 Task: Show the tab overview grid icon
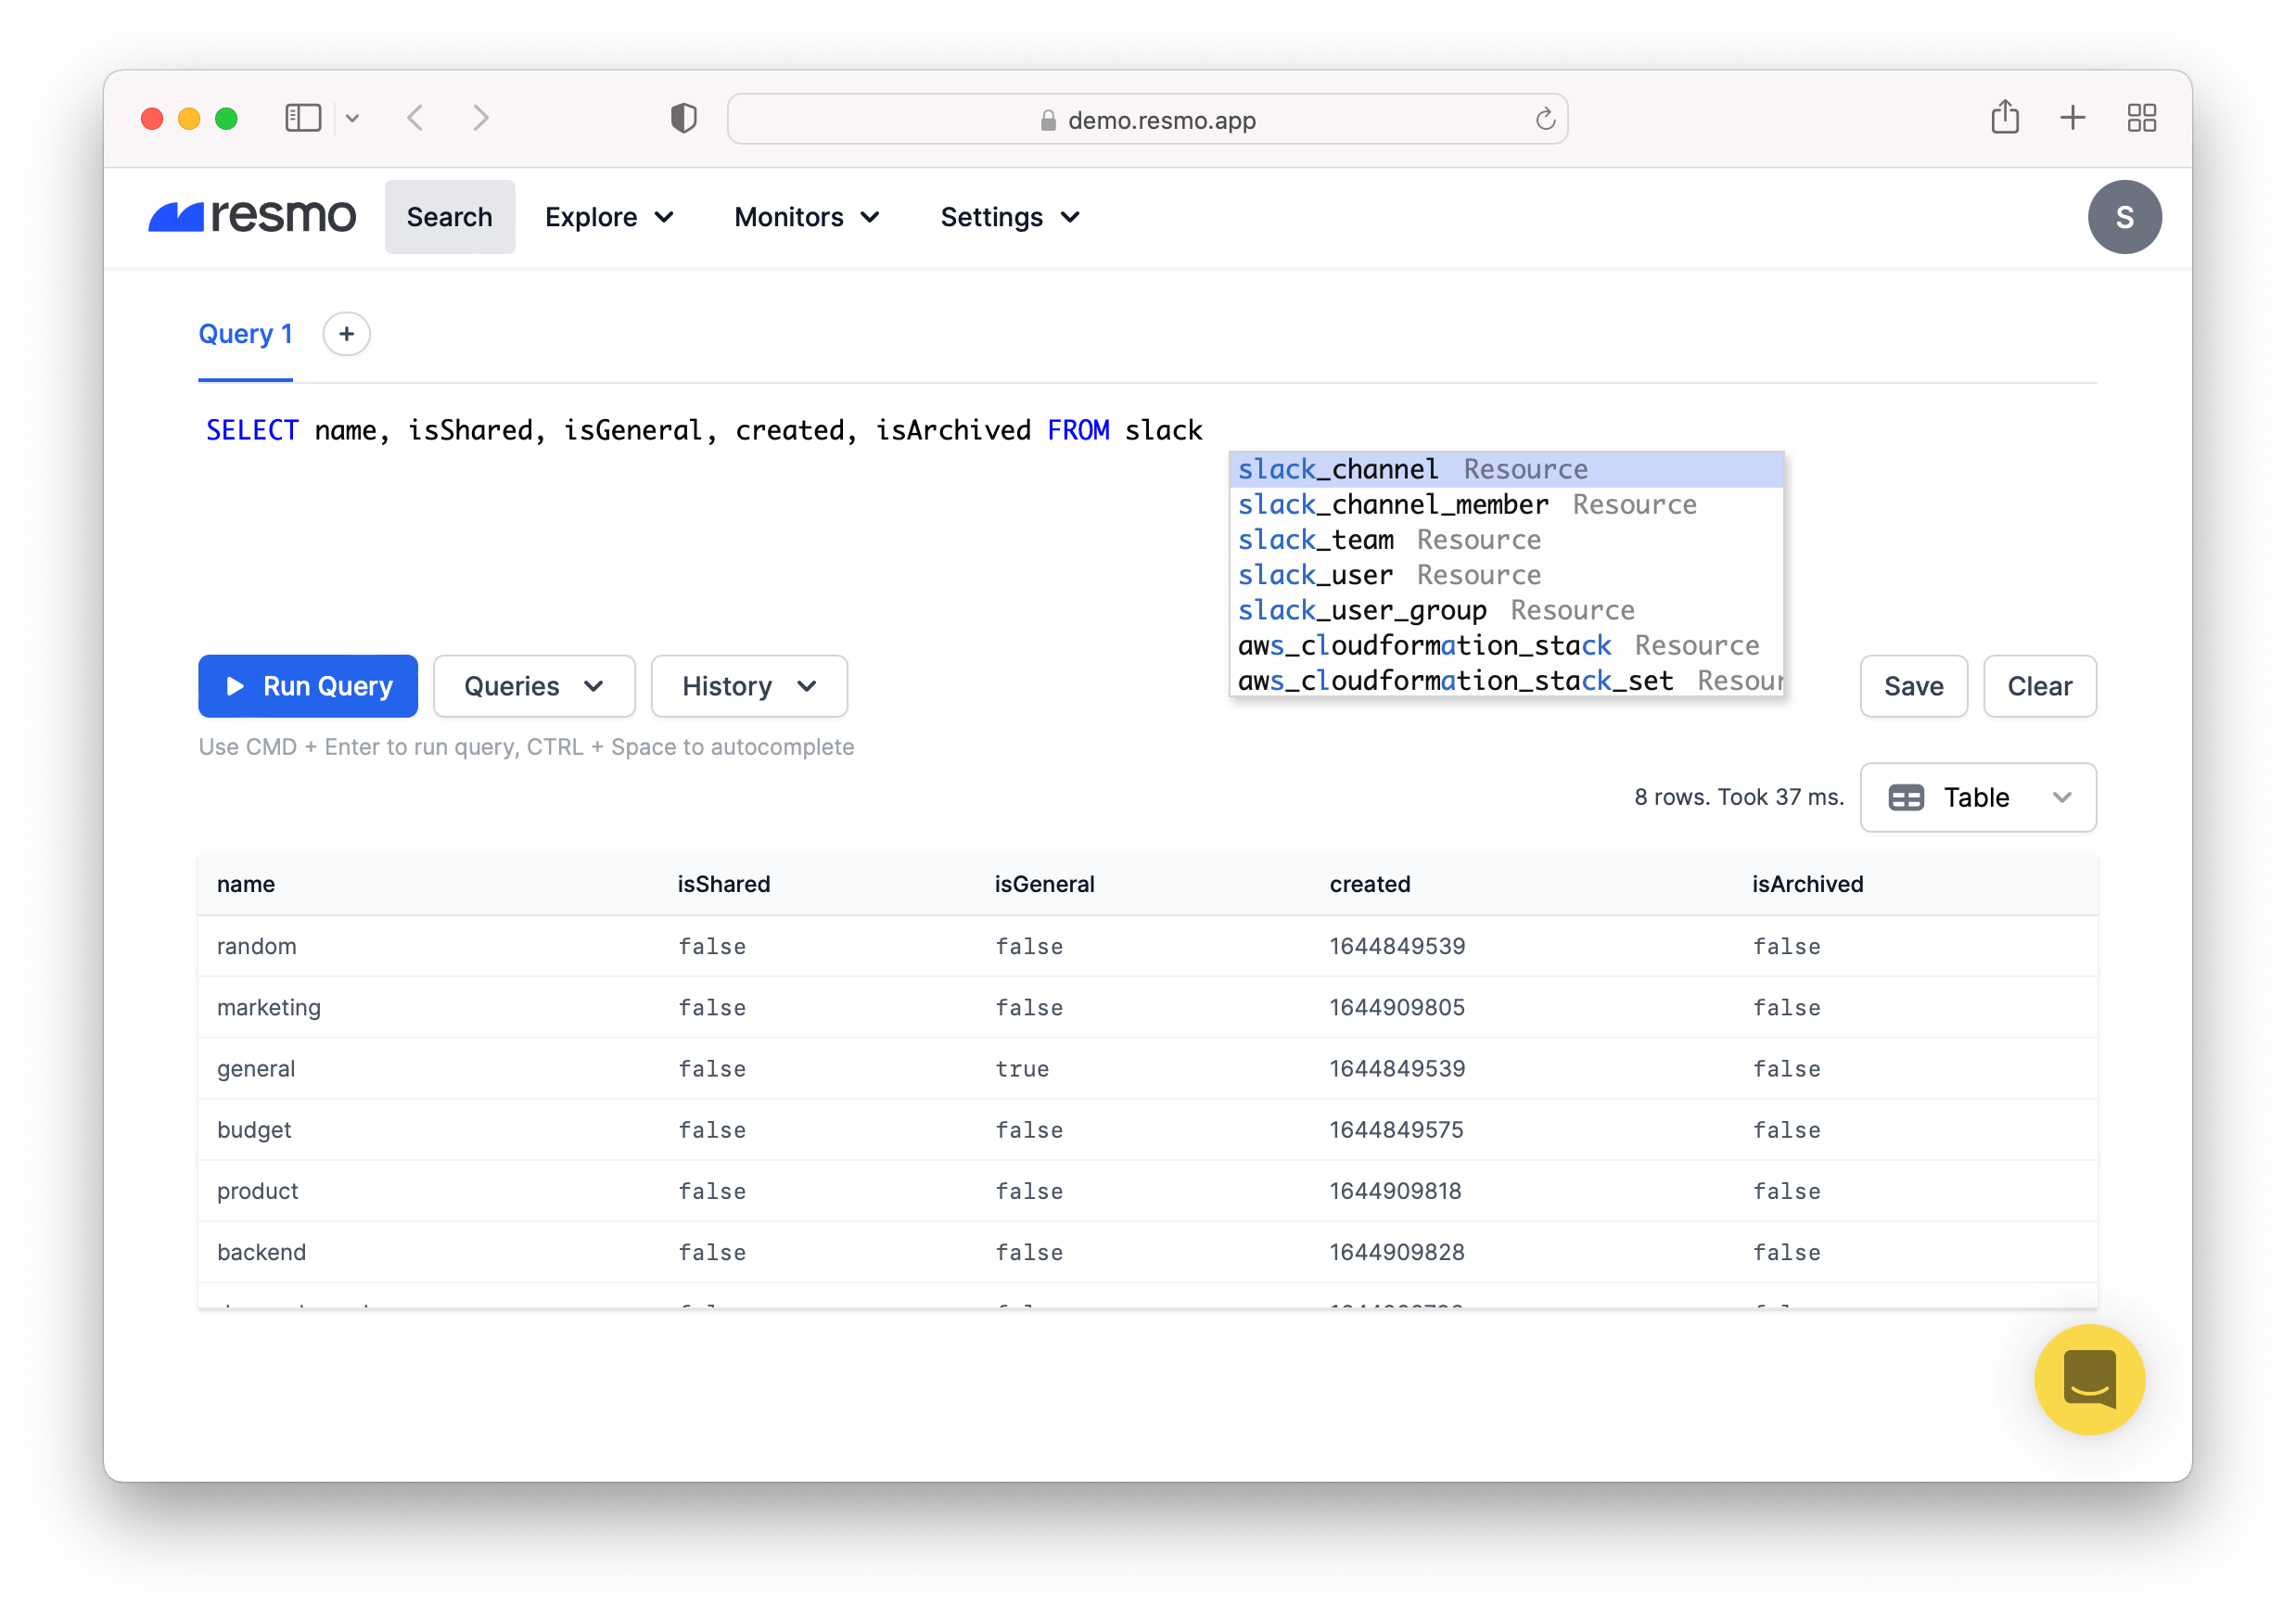2141,118
